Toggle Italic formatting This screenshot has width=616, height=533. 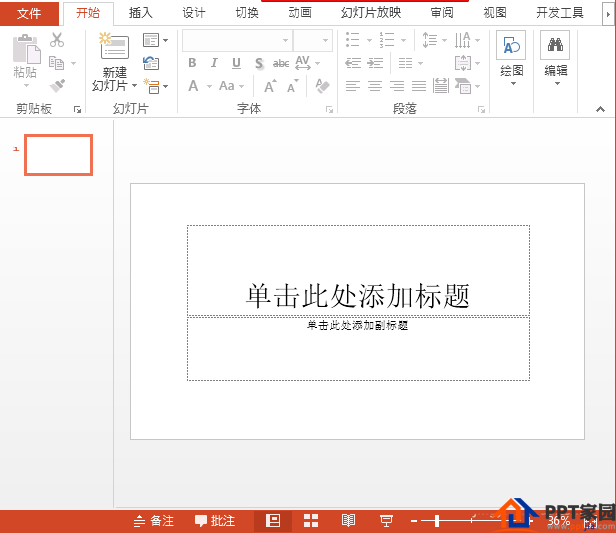tap(214, 63)
